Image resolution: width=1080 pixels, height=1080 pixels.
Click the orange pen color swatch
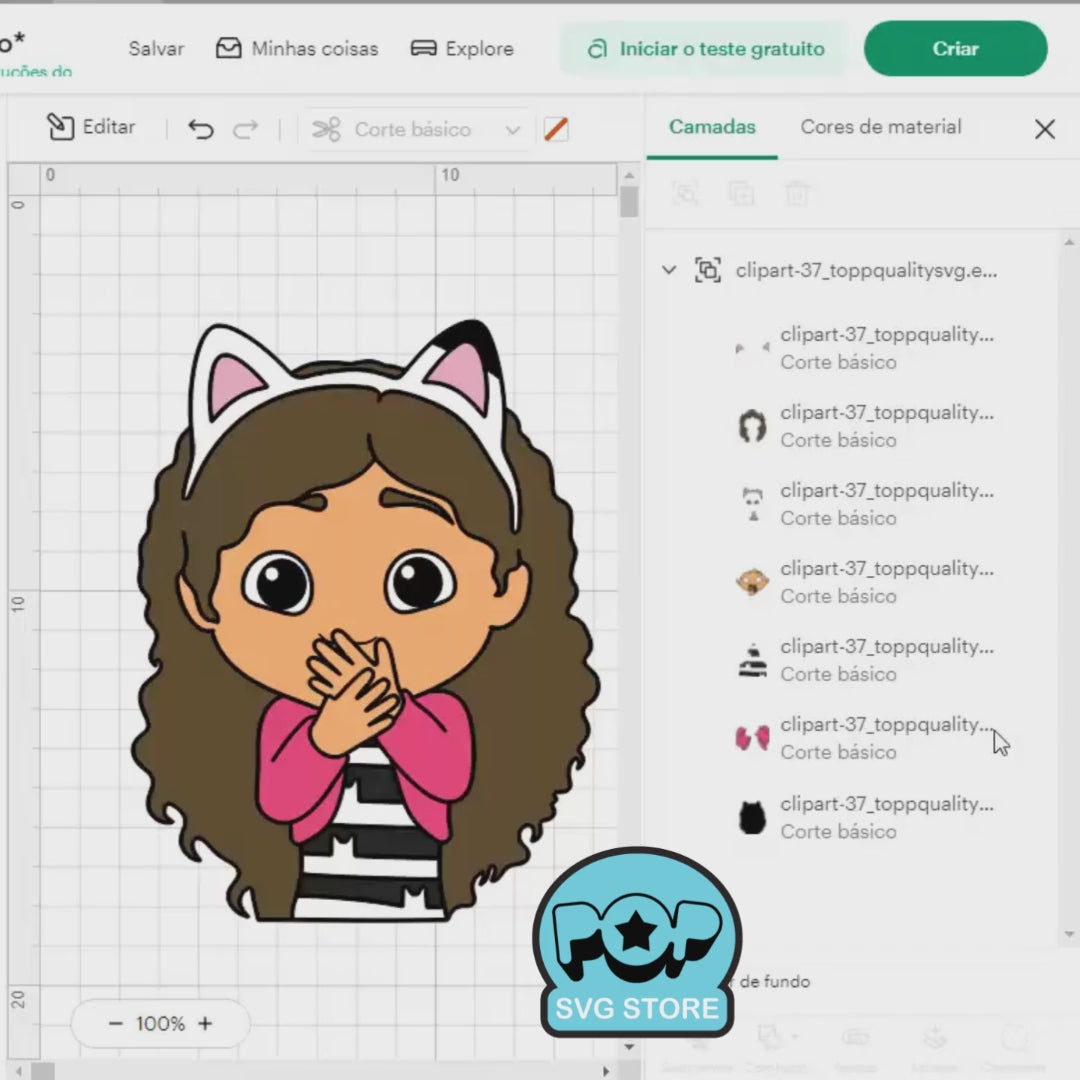[x=556, y=129]
